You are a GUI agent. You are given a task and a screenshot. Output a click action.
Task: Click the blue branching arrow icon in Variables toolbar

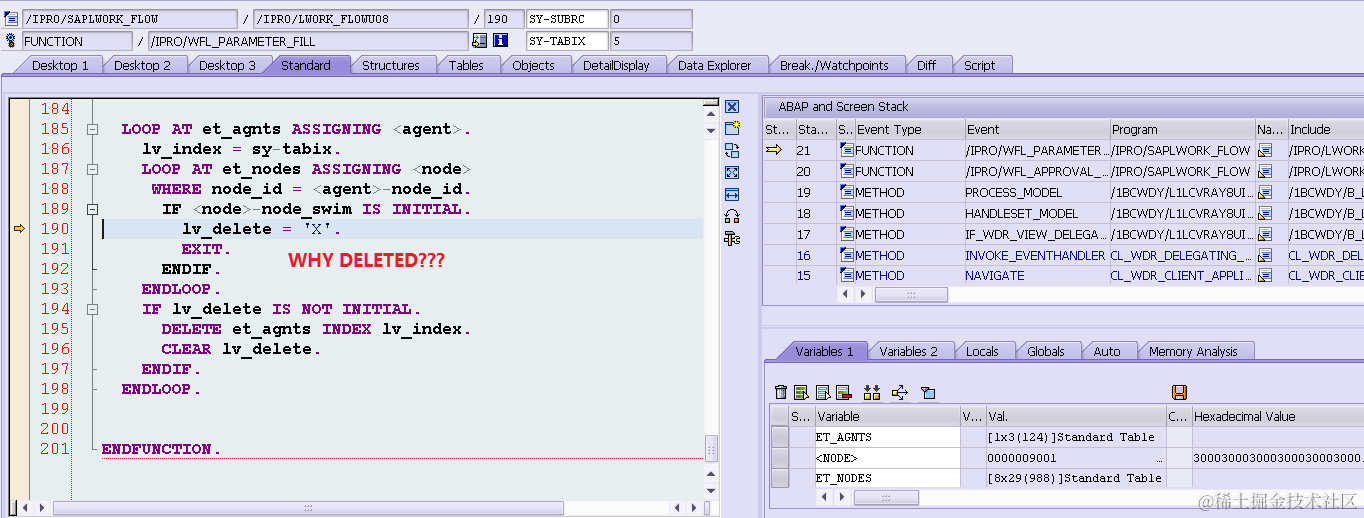(x=899, y=393)
